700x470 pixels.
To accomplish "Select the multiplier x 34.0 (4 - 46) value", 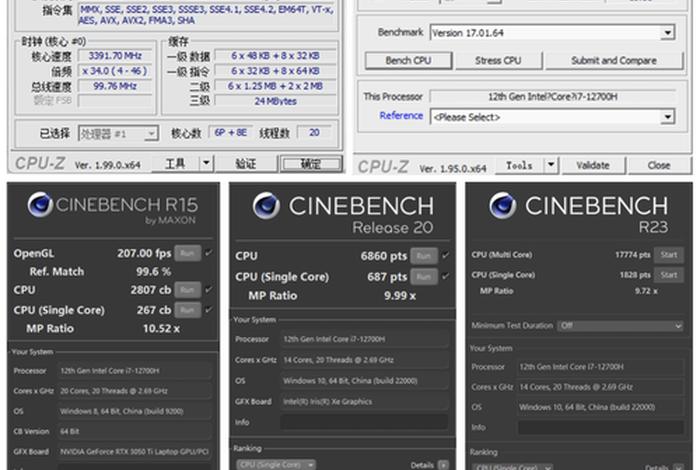I will (115, 71).
